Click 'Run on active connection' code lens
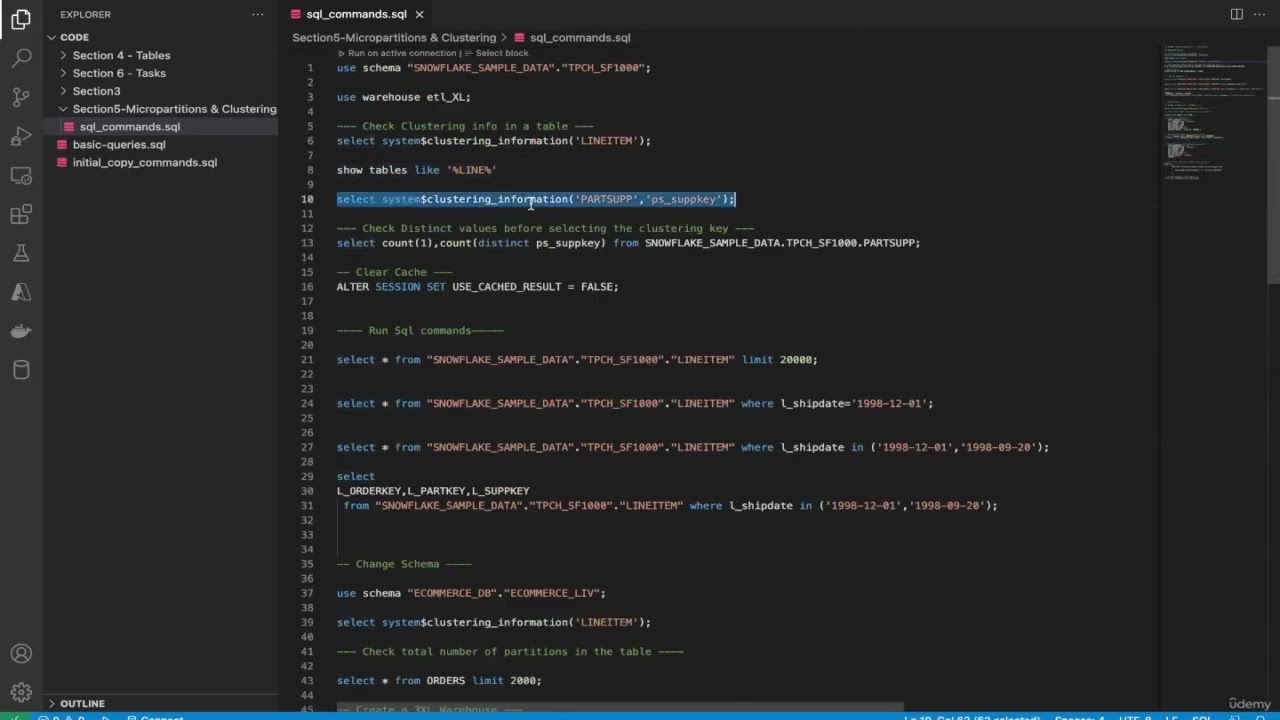1280x720 pixels. click(x=402, y=53)
